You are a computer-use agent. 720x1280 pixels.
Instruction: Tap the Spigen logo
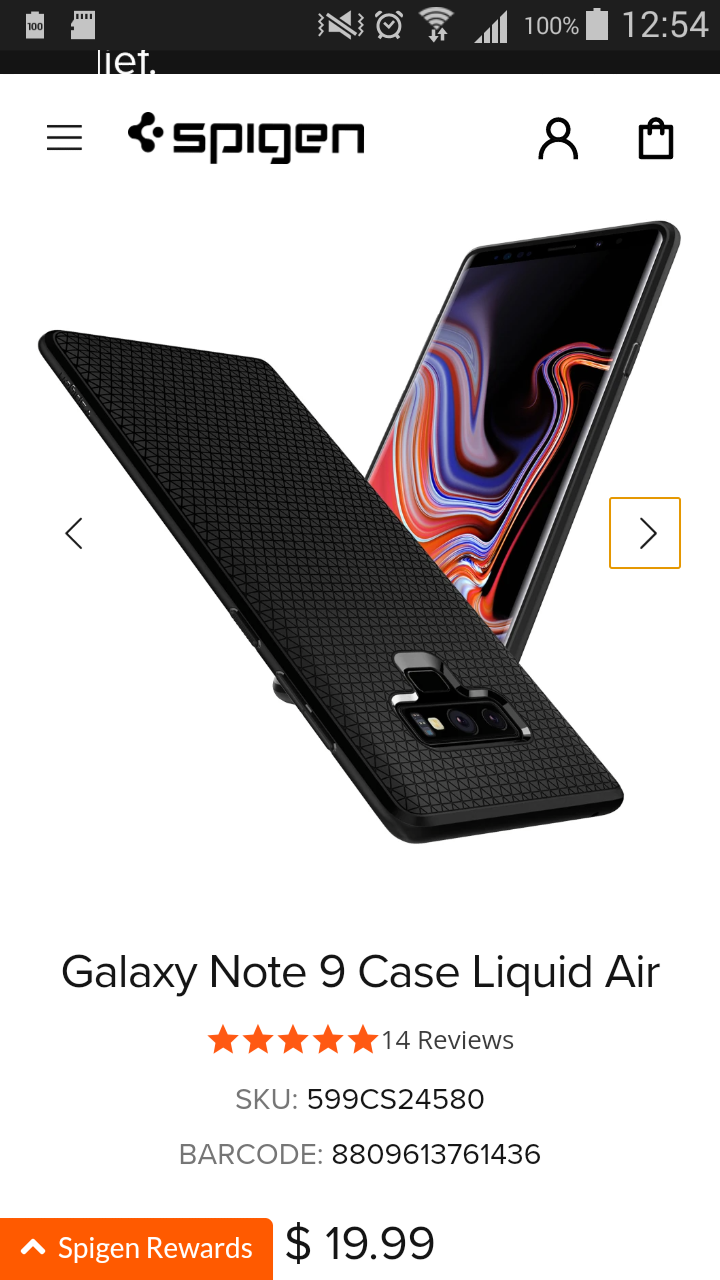pos(246,138)
